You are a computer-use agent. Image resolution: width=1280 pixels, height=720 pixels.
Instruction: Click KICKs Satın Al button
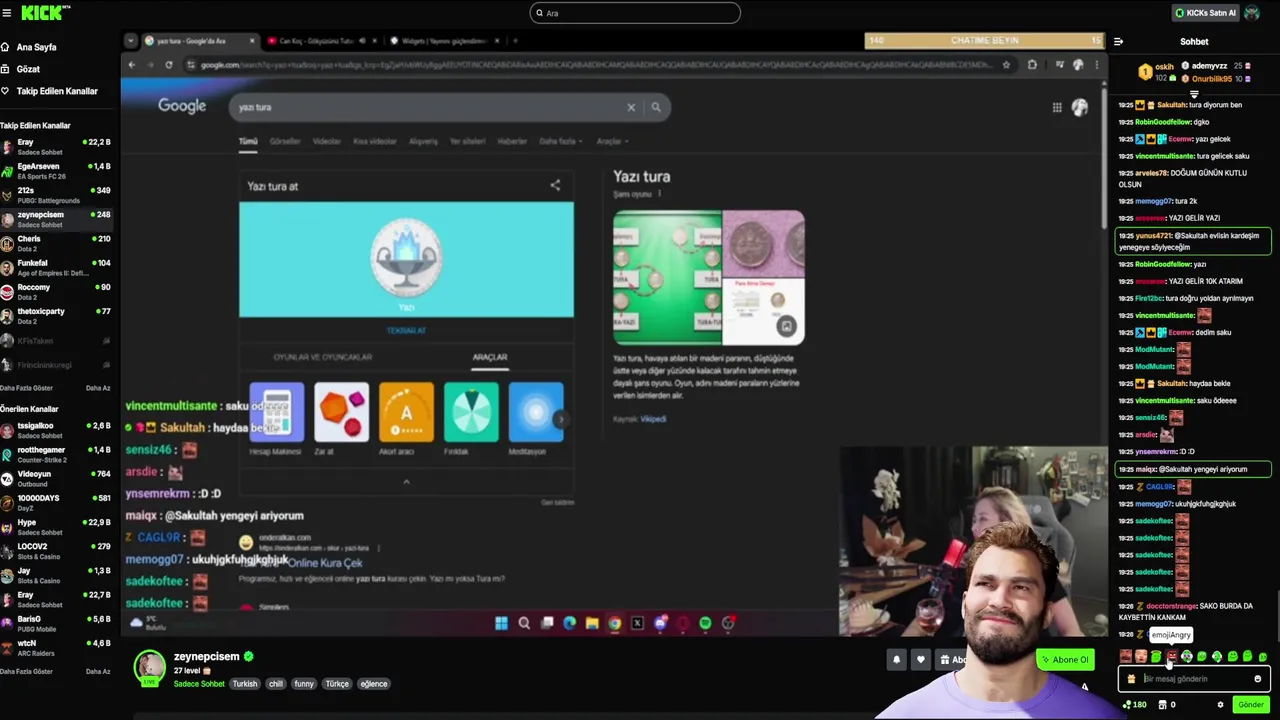point(1205,13)
